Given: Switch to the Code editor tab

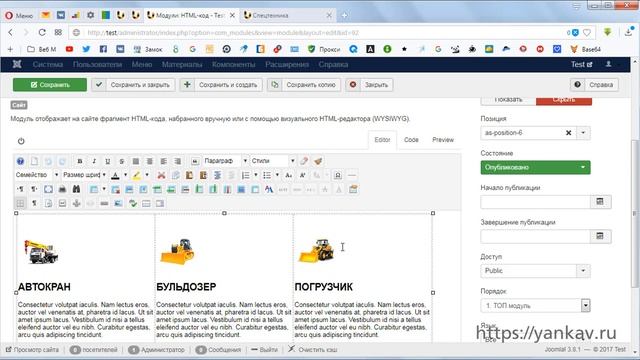Looking at the screenshot, I should tap(411, 140).
